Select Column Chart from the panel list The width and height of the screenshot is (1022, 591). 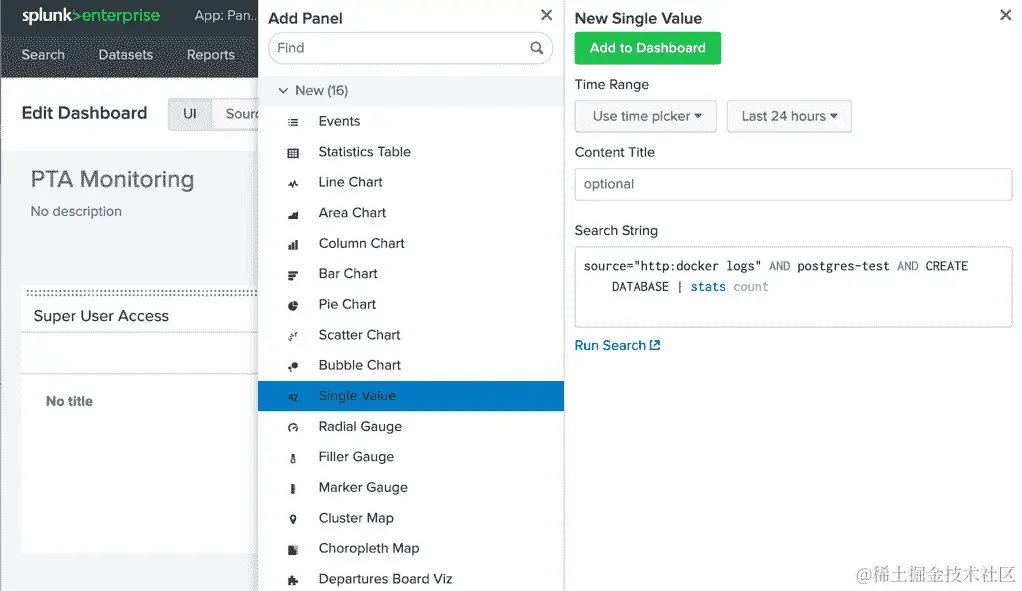point(361,244)
